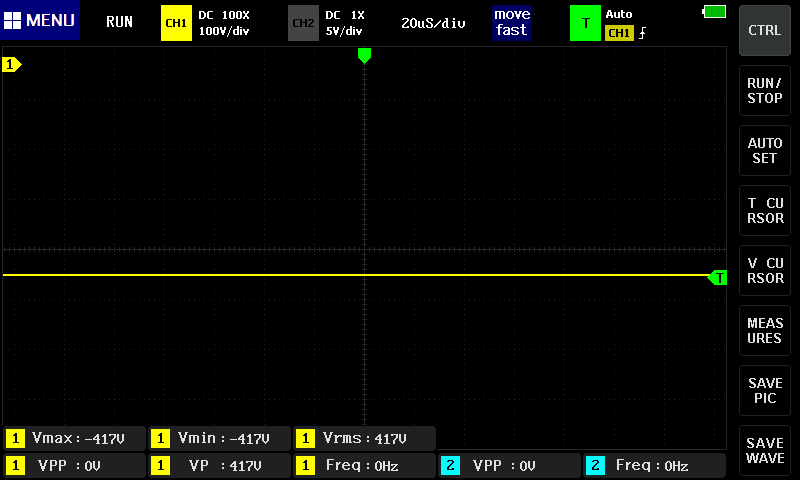
Task: Select the green trigger level marker at right edge
Action: tap(717, 277)
